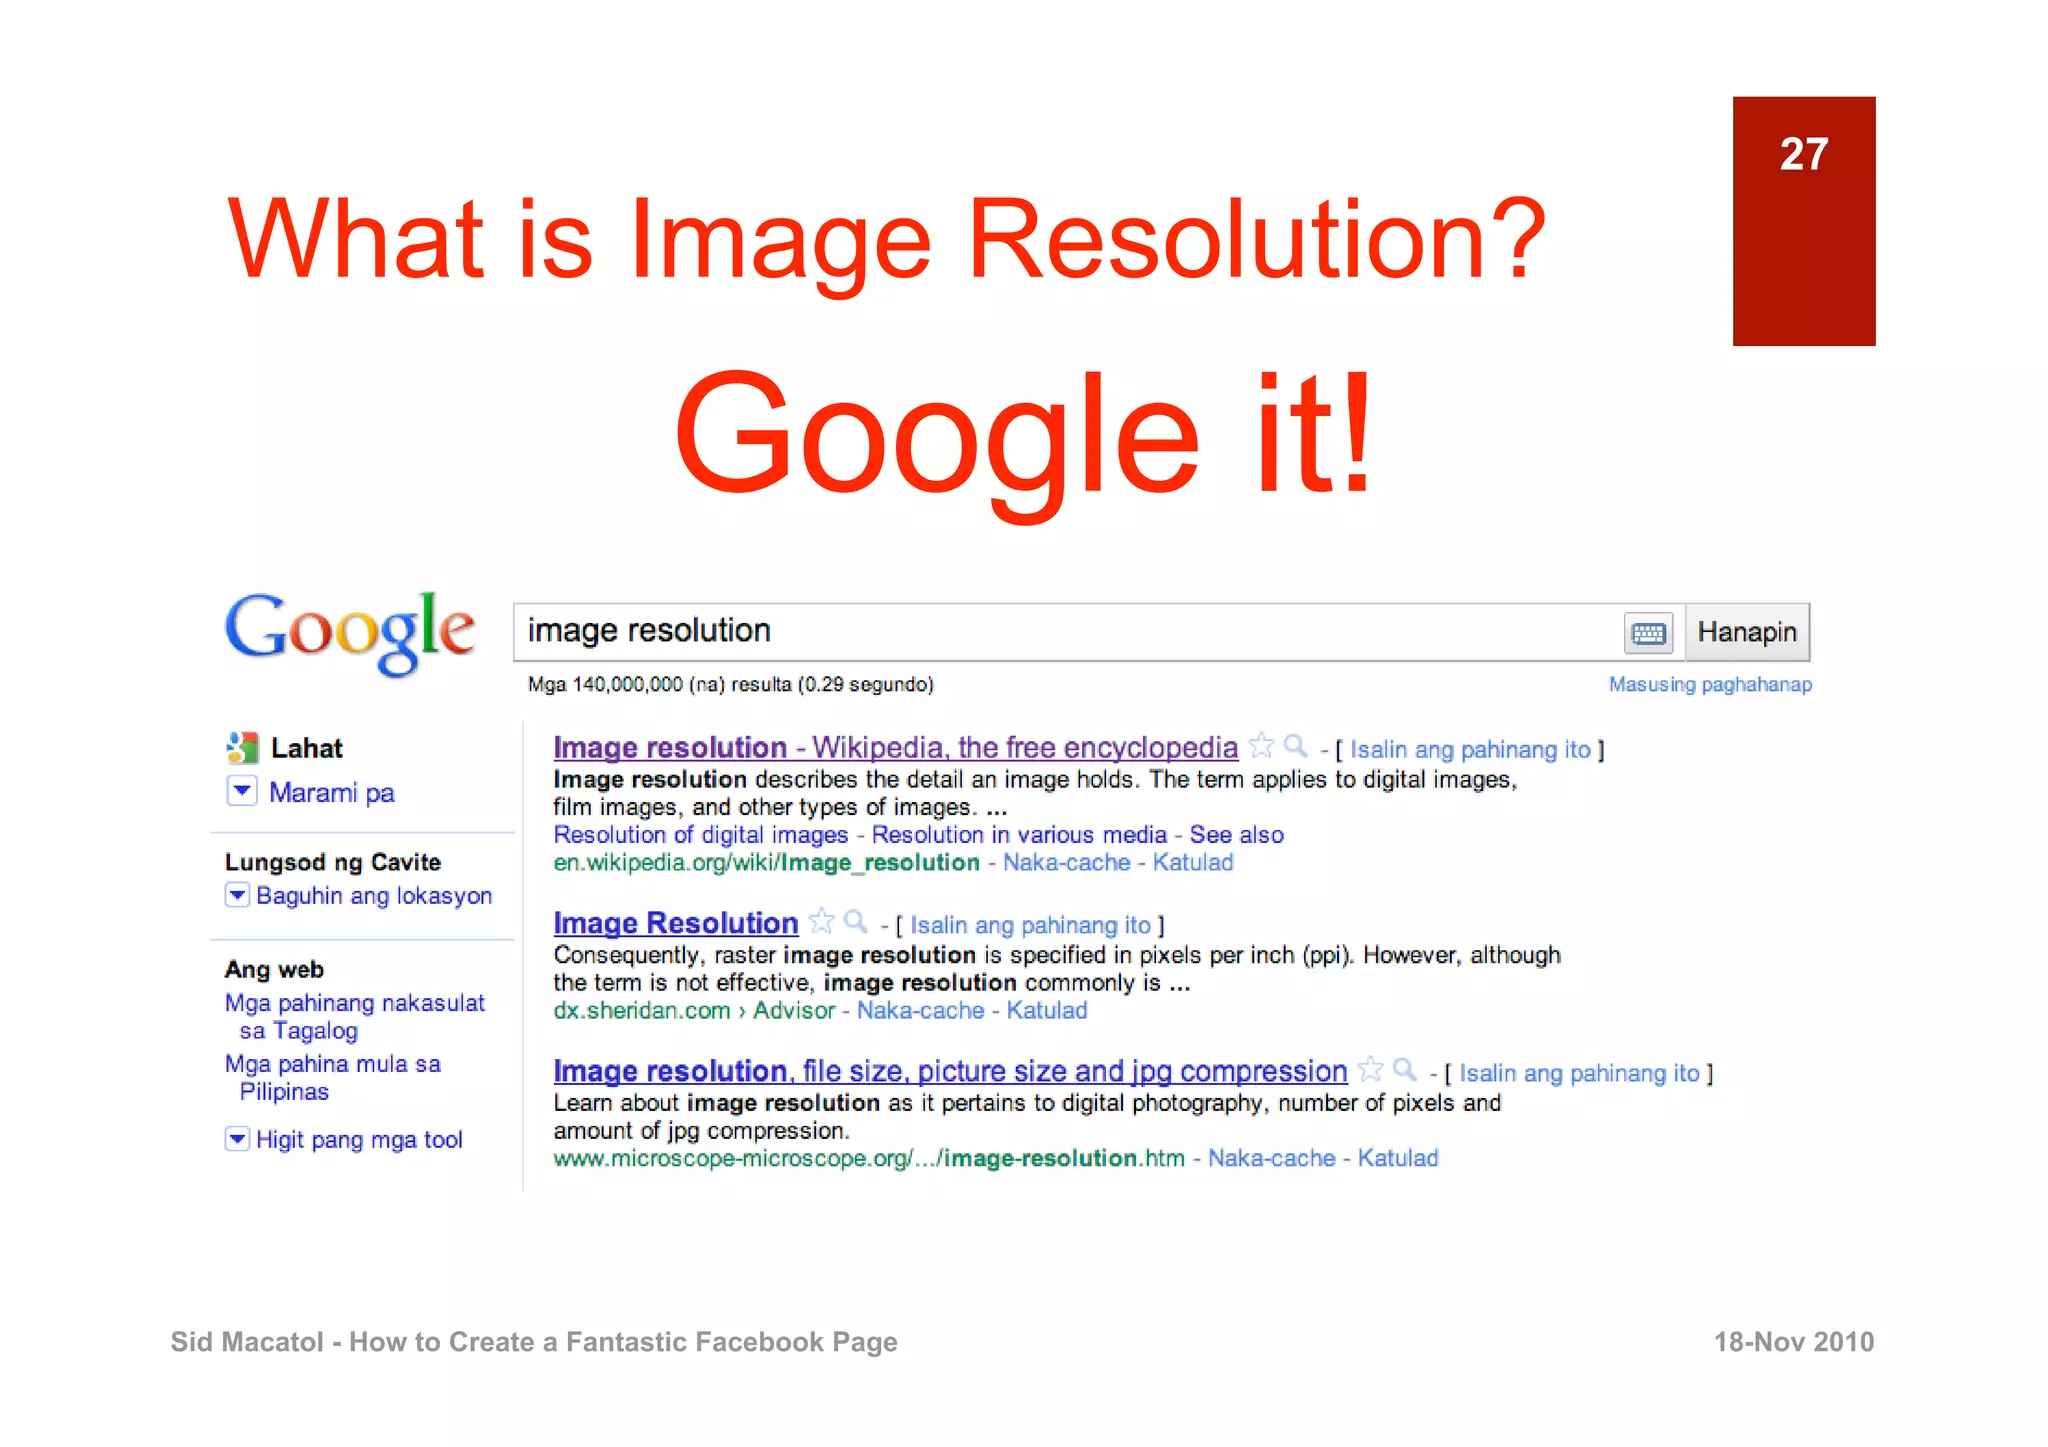Star the jpg compression search result
The image size is (2048, 1447).
(x=1371, y=1069)
